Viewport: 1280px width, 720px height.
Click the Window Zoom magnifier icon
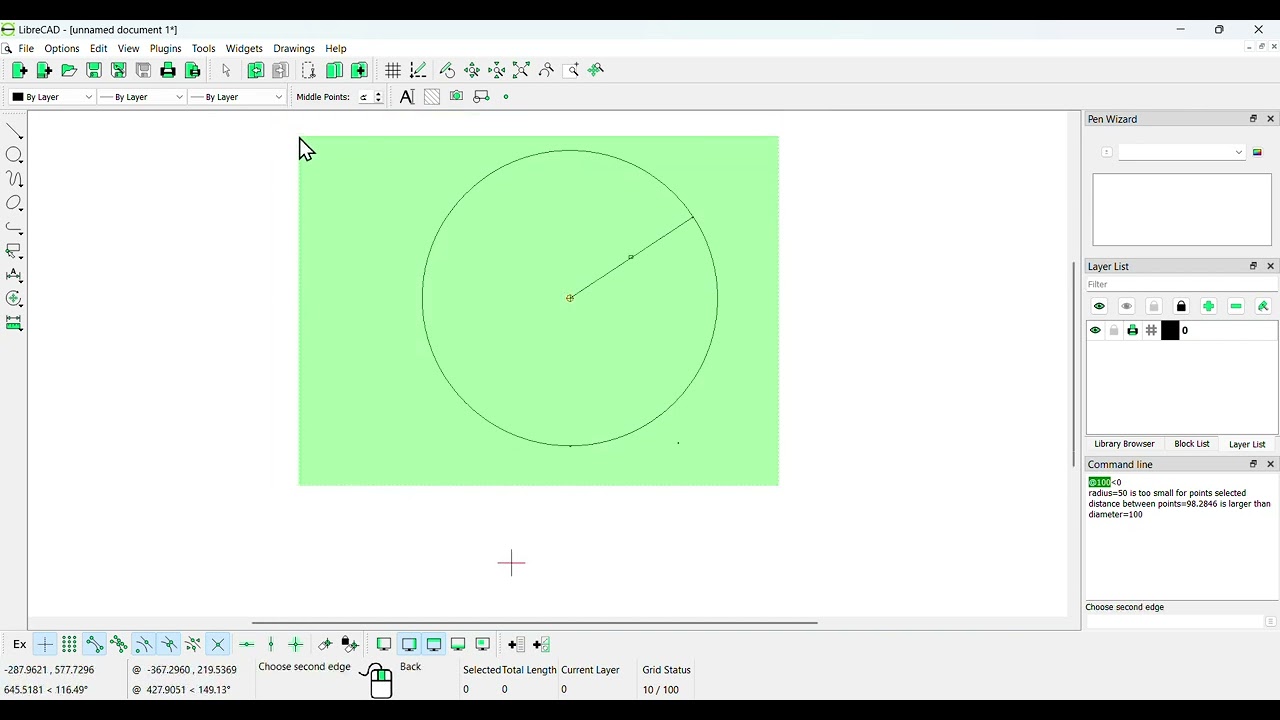[x=571, y=70]
